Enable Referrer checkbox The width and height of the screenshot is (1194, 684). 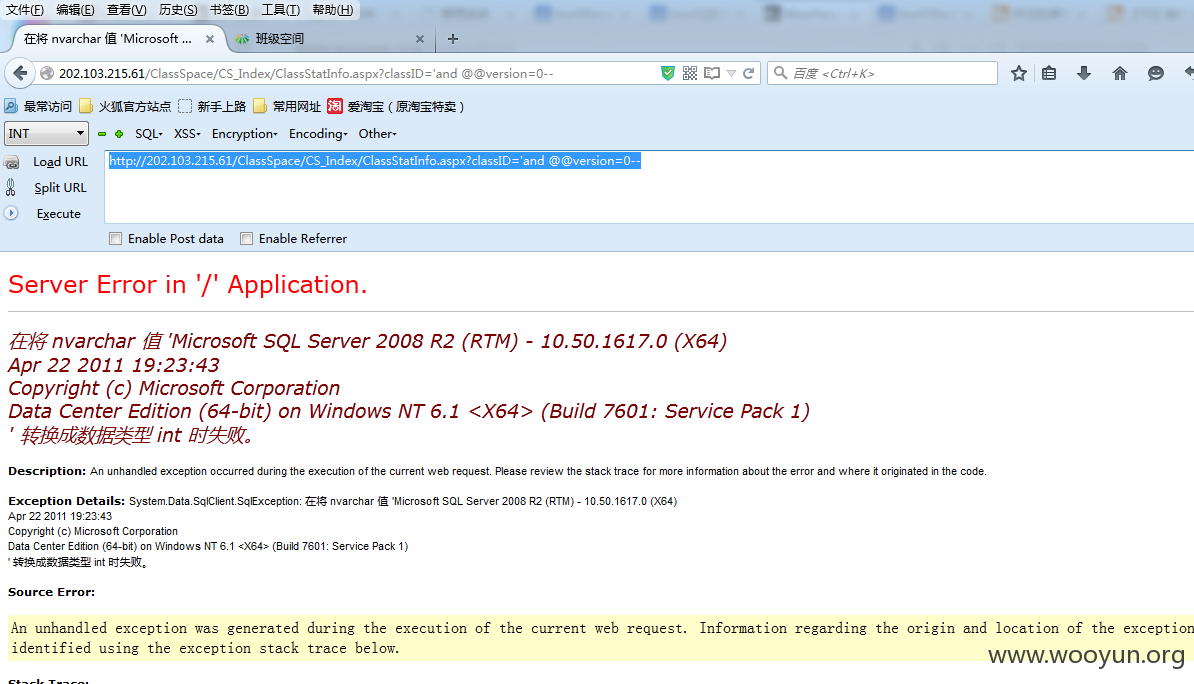(247, 238)
